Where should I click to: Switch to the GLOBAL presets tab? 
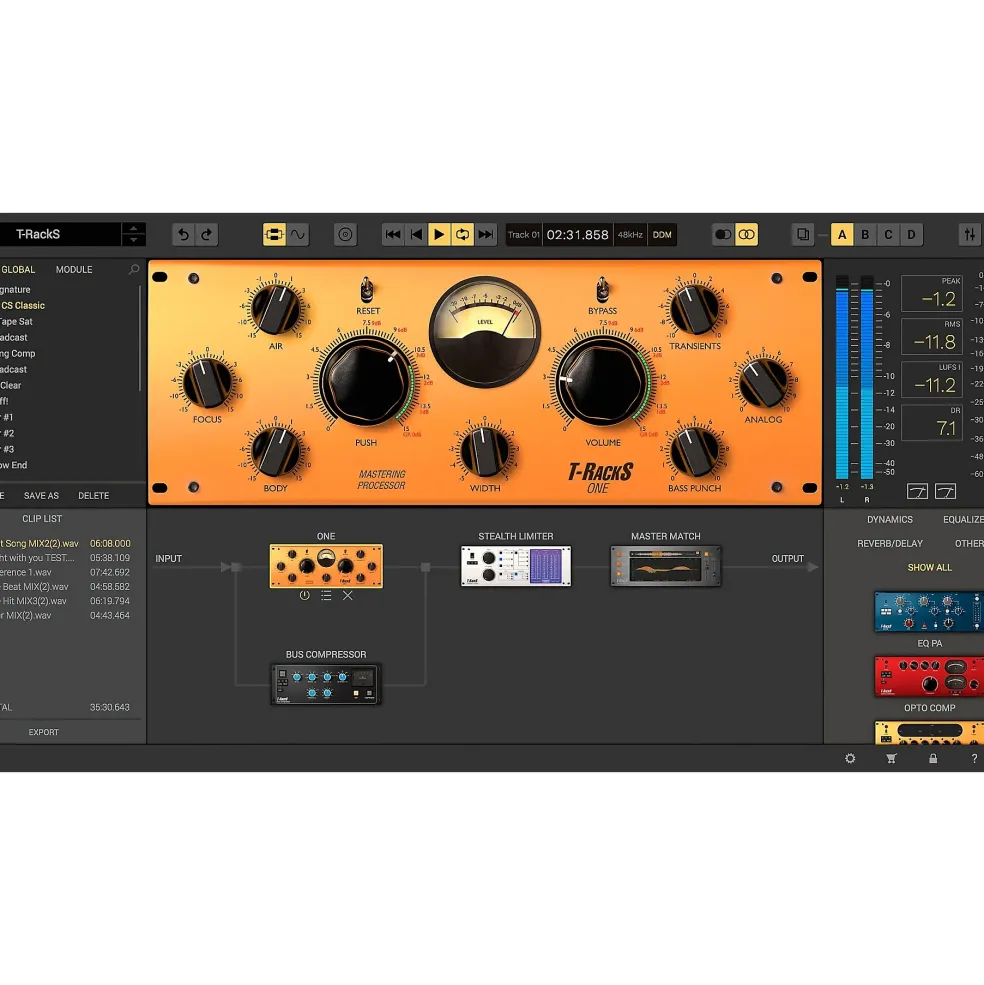coord(18,269)
